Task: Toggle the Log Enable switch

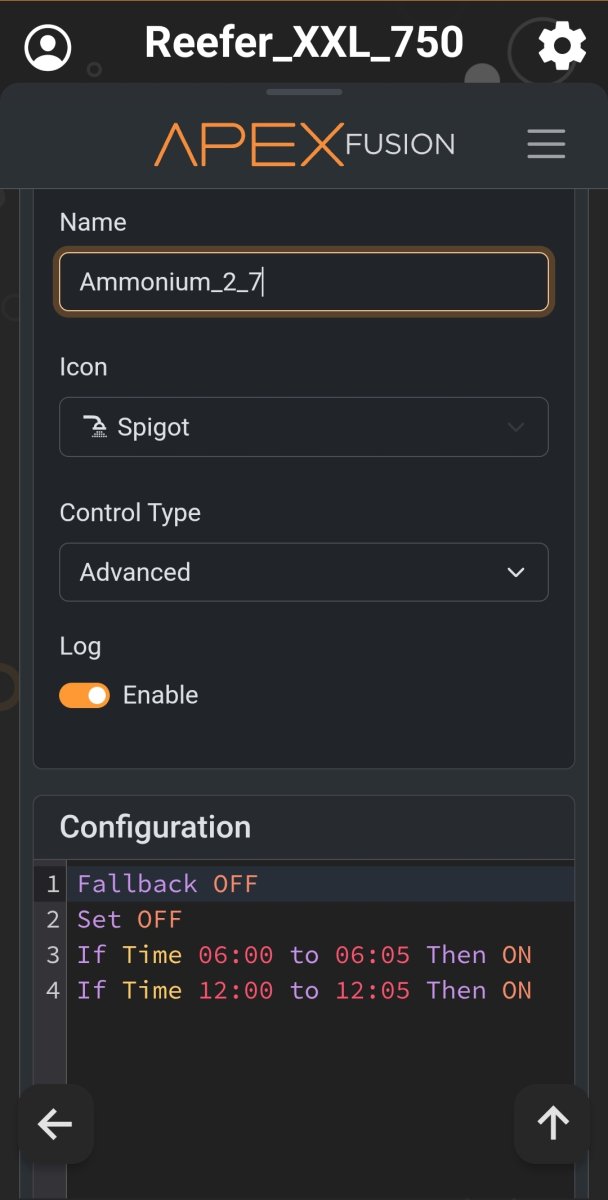Action: (x=84, y=695)
